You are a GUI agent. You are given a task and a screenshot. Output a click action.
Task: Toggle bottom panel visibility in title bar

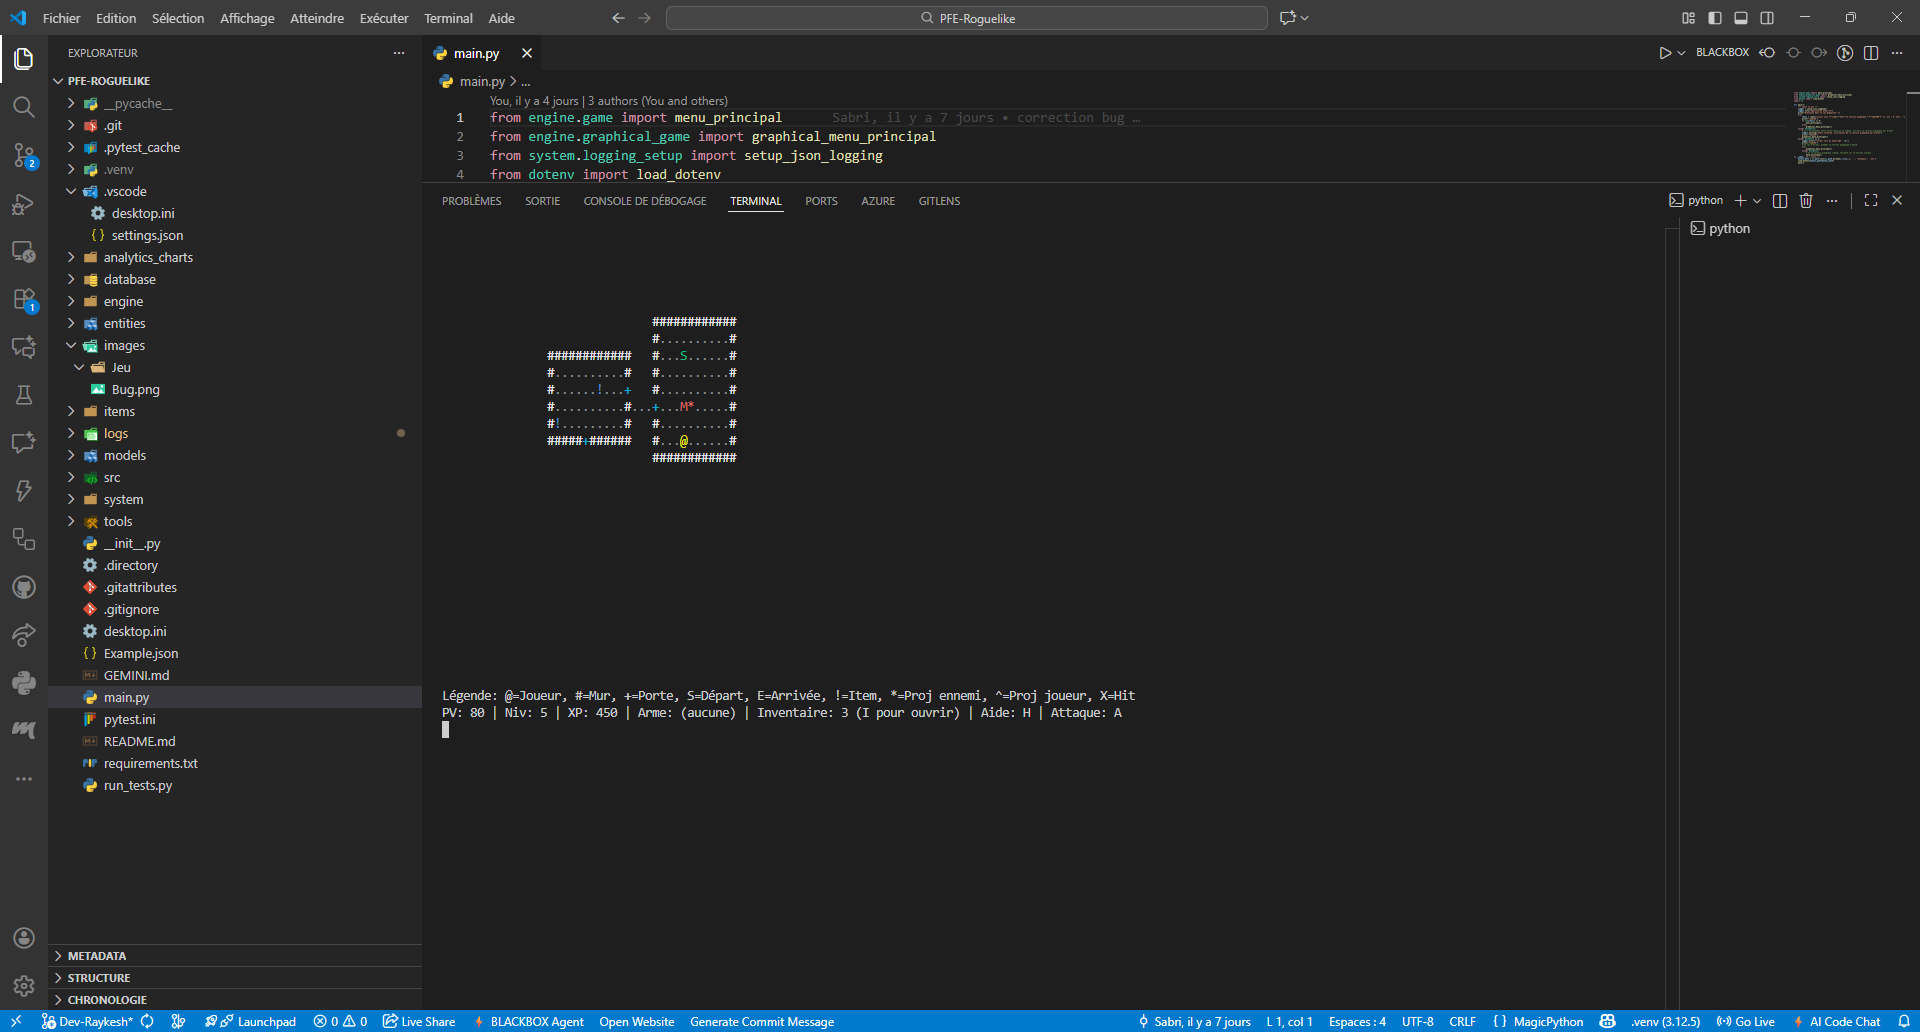click(1741, 18)
